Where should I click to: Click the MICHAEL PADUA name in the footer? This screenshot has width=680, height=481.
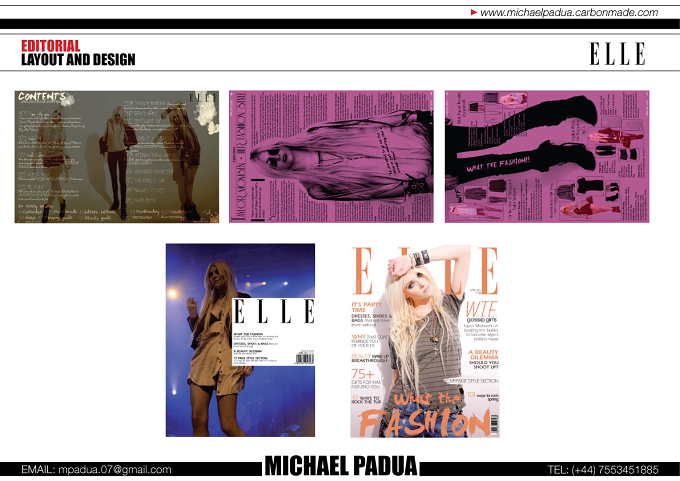pyautogui.click(x=341, y=466)
